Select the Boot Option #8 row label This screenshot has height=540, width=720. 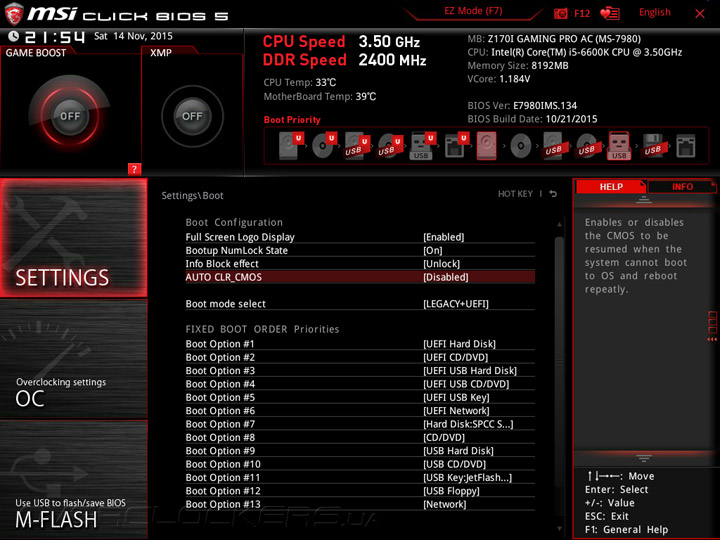220,437
